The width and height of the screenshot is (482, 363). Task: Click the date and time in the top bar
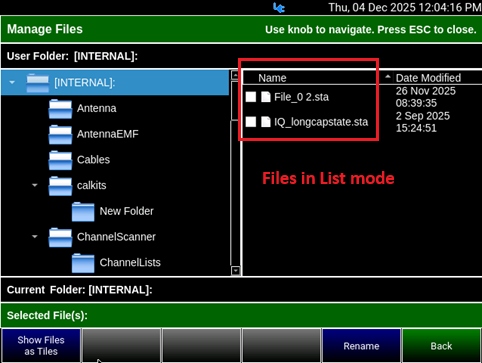click(405, 7)
